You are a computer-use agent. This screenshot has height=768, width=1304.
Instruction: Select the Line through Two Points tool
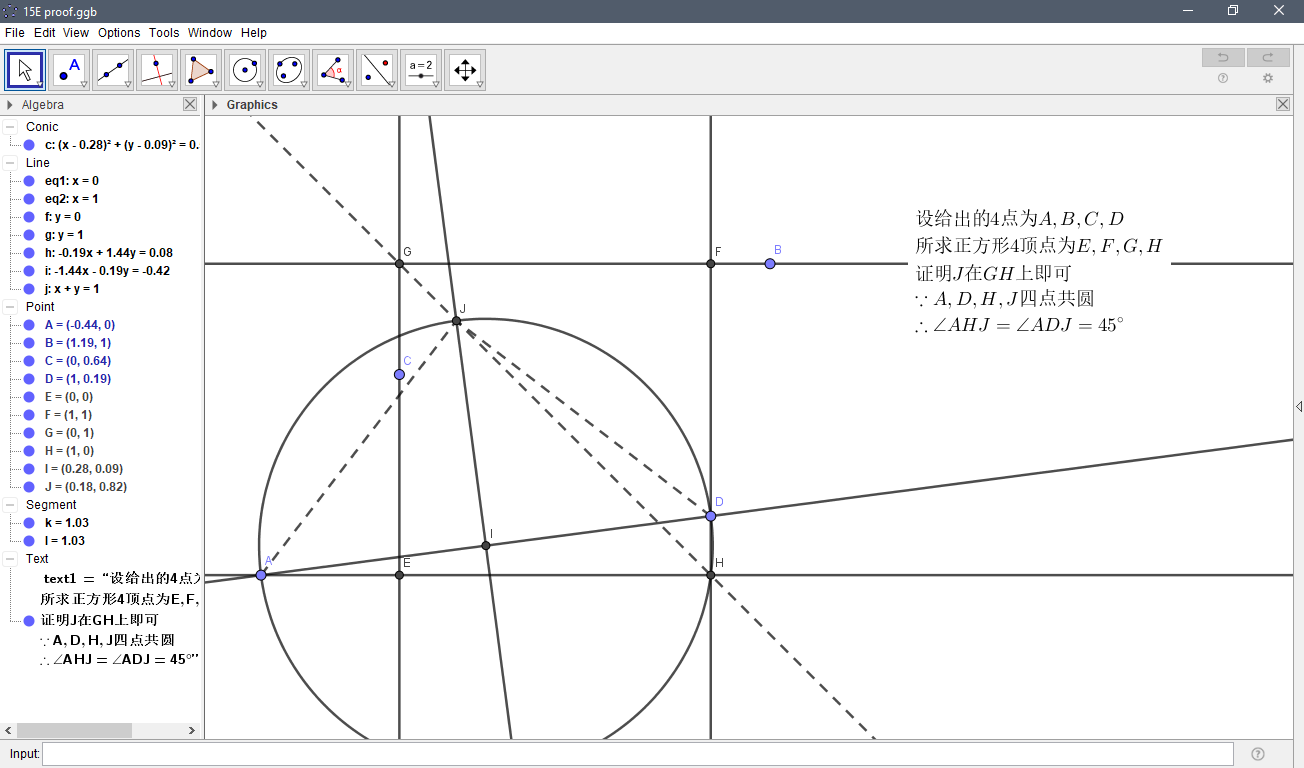[x=112, y=69]
